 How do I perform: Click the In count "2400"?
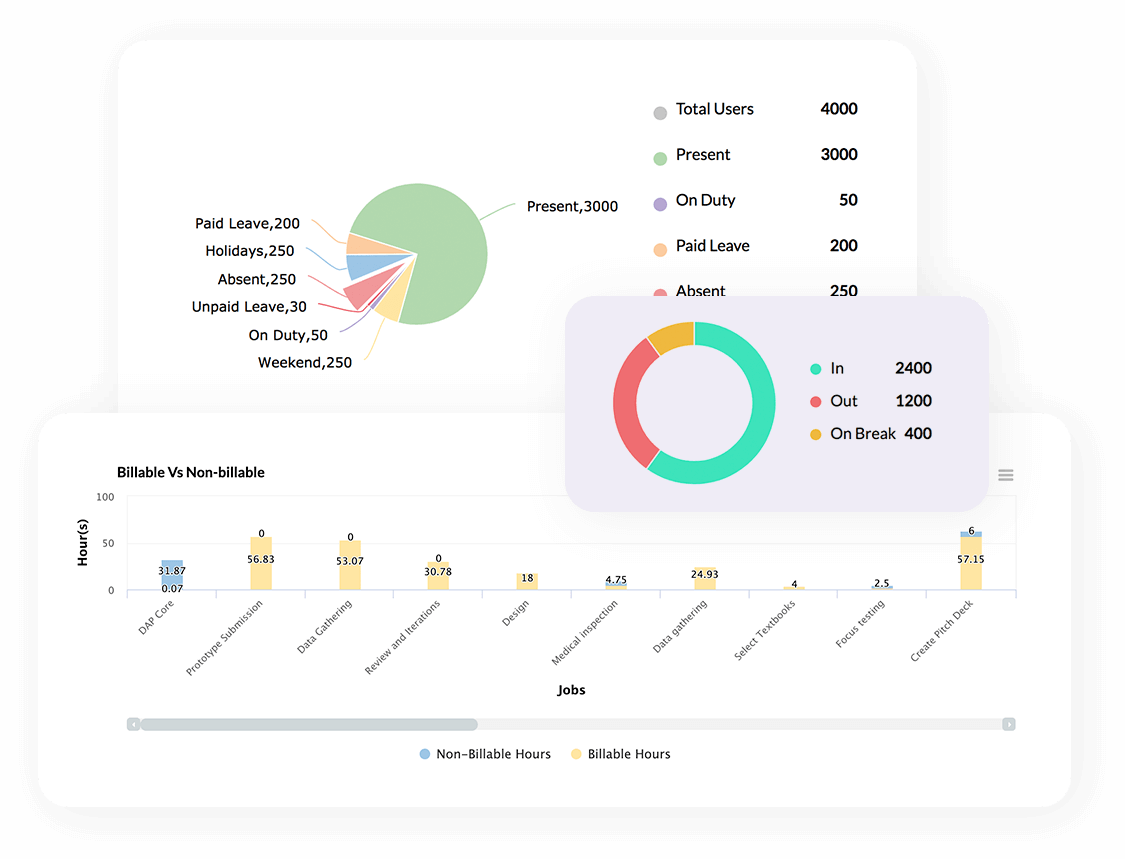[x=913, y=369]
